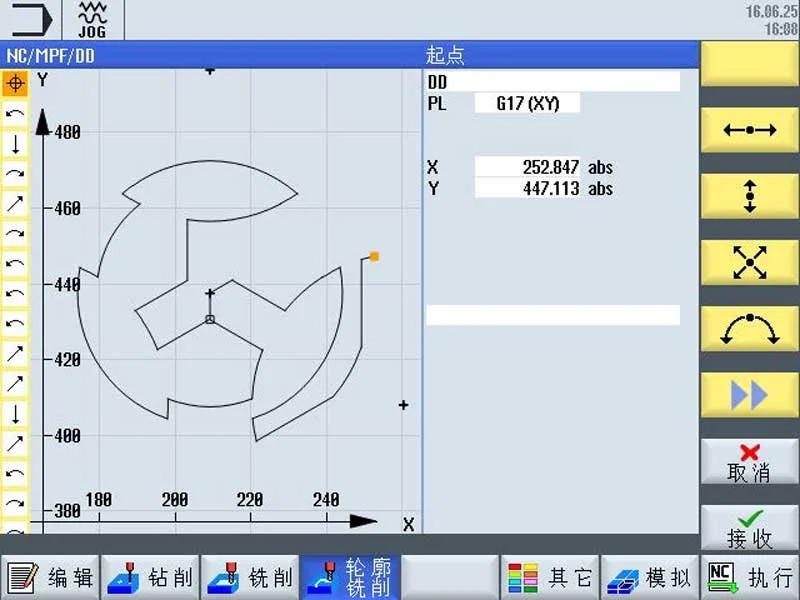Select the contour start point crosshair tool

click(15, 84)
